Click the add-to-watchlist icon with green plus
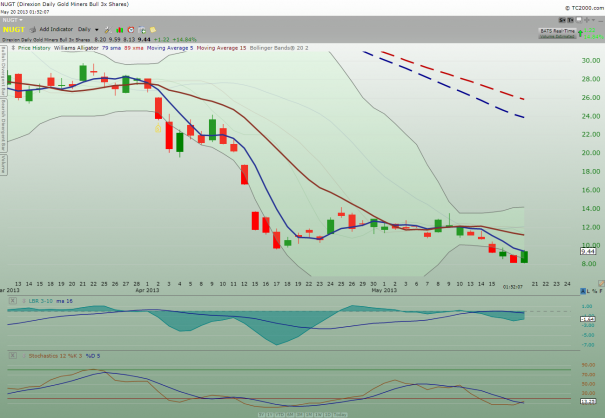The image size is (605, 418). (x=142, y=30)
